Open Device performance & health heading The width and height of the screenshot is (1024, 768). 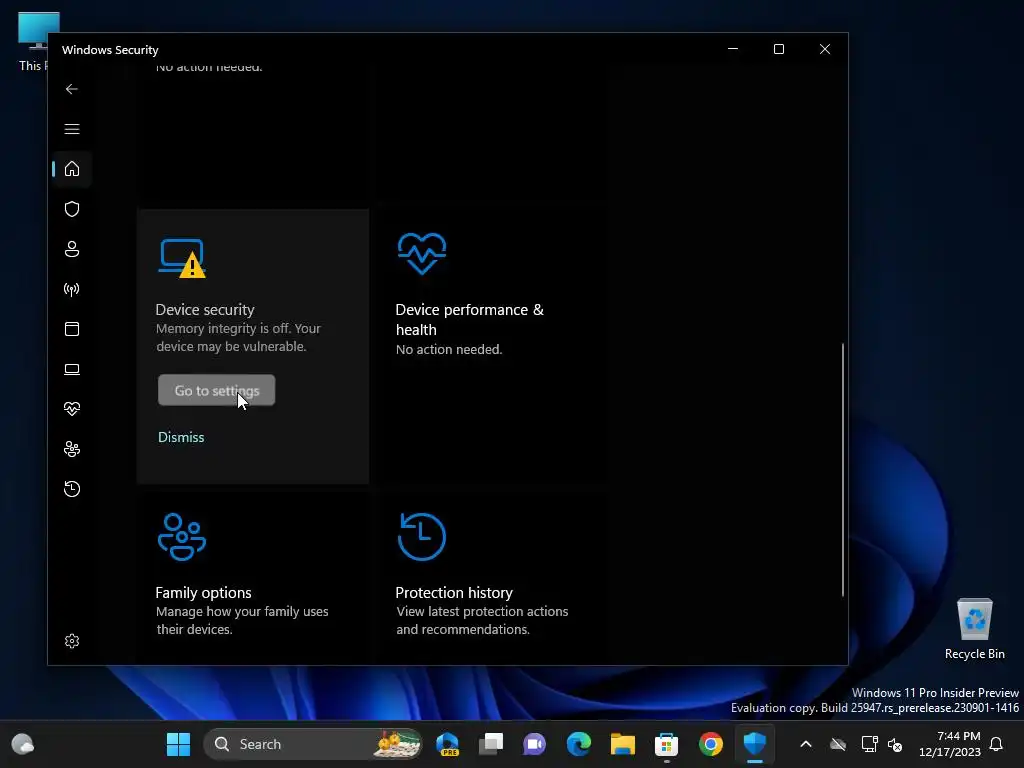point(470,319)
